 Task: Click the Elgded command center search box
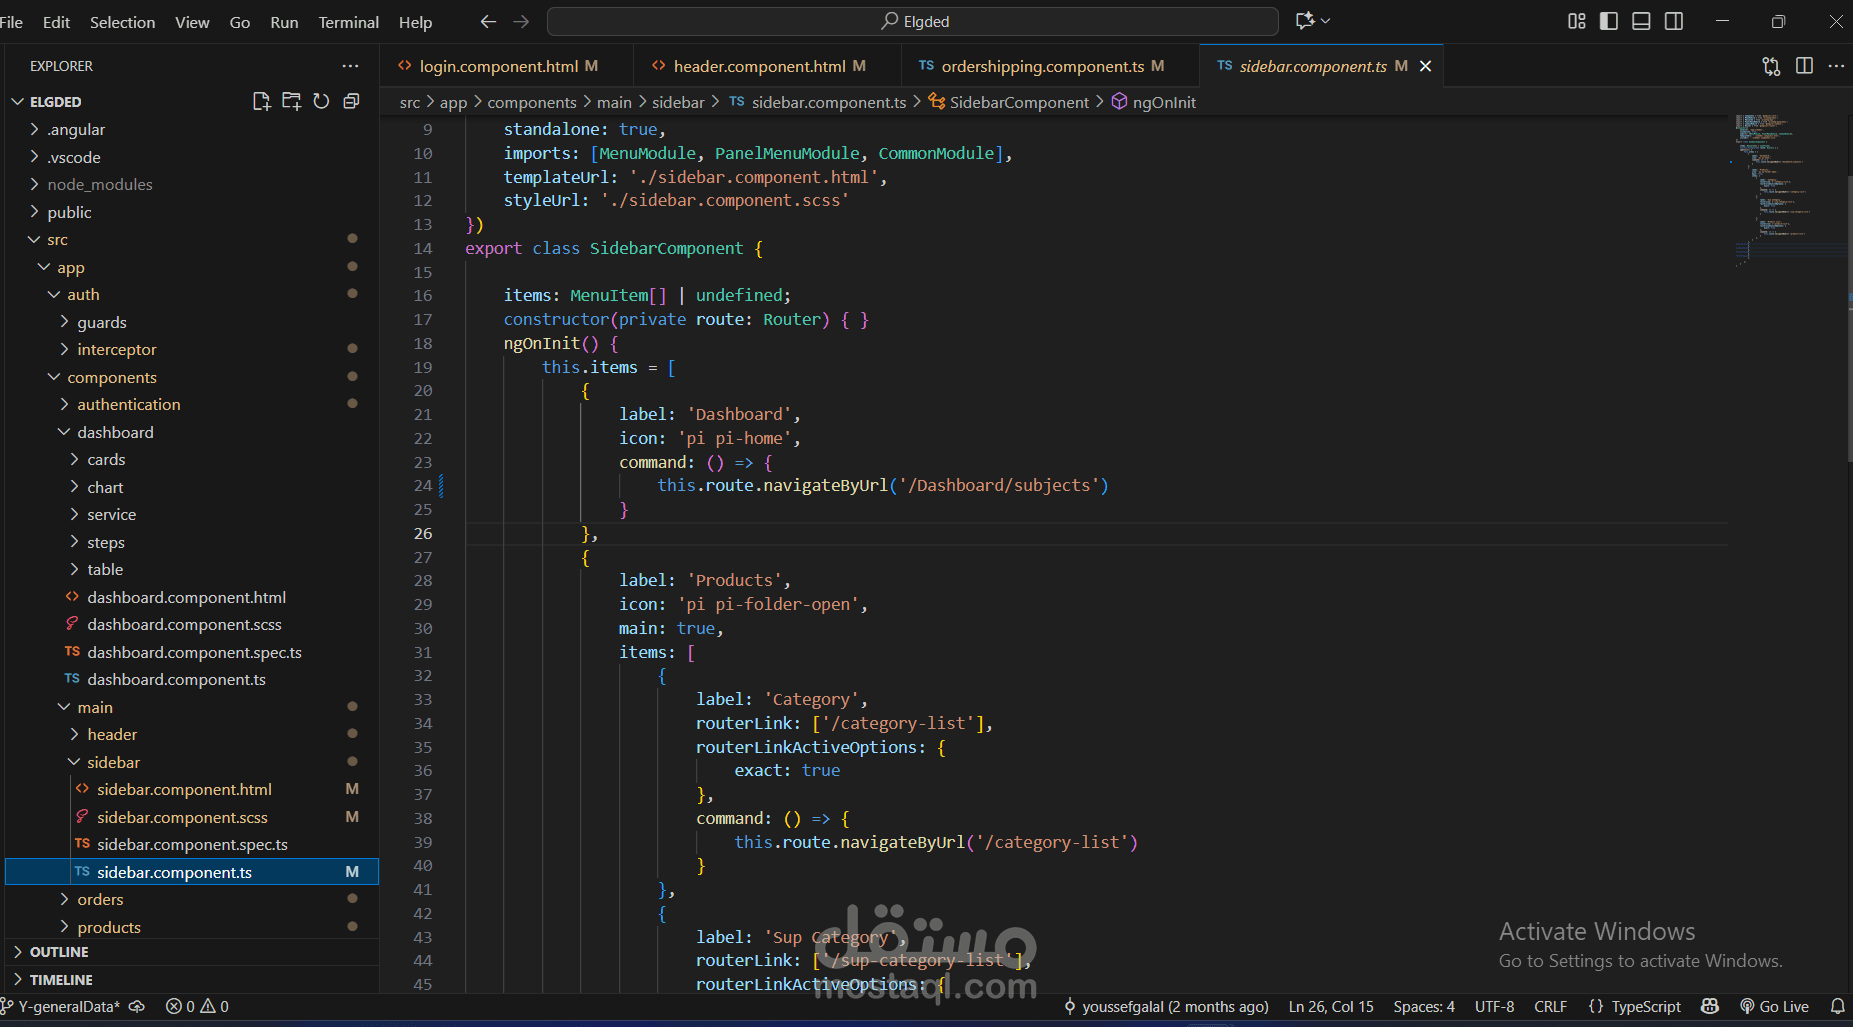click(x=913, y=21)
